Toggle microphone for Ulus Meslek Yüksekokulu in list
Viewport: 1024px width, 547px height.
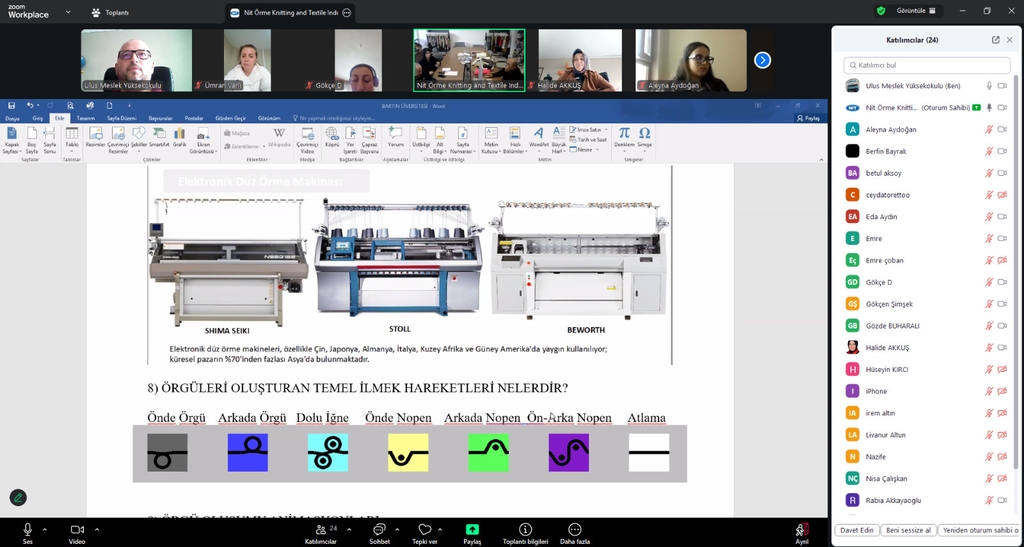tap(988, 86)
